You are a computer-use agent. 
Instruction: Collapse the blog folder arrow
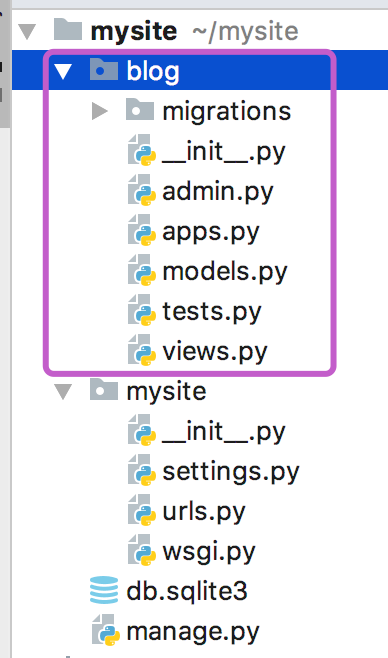(63, 72)
